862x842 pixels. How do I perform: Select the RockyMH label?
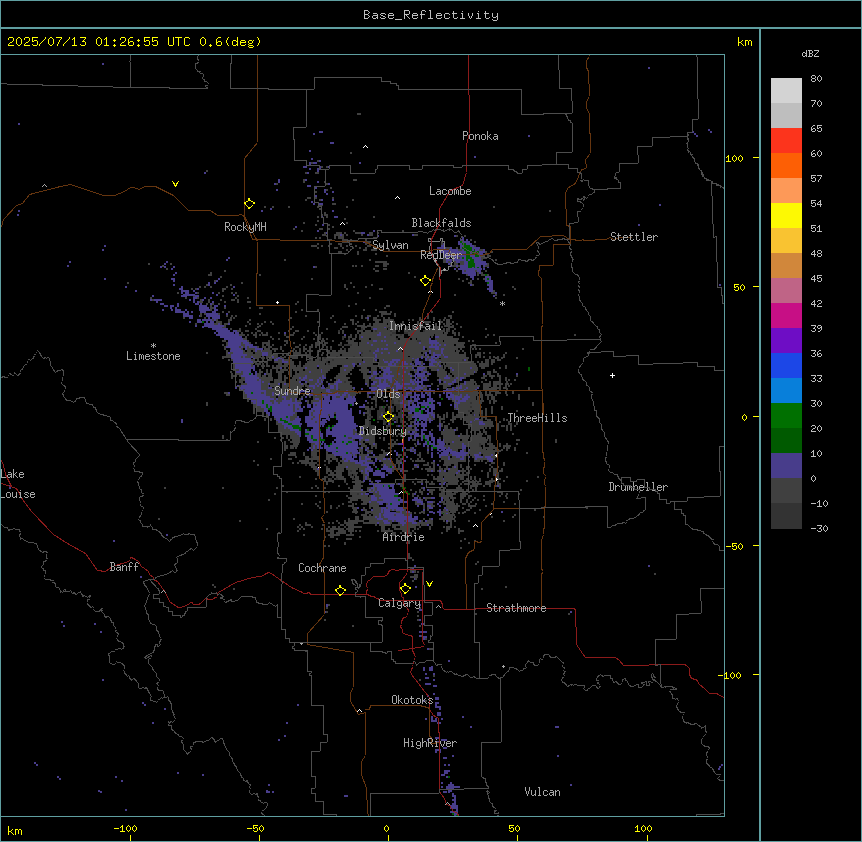coord(245,227)
